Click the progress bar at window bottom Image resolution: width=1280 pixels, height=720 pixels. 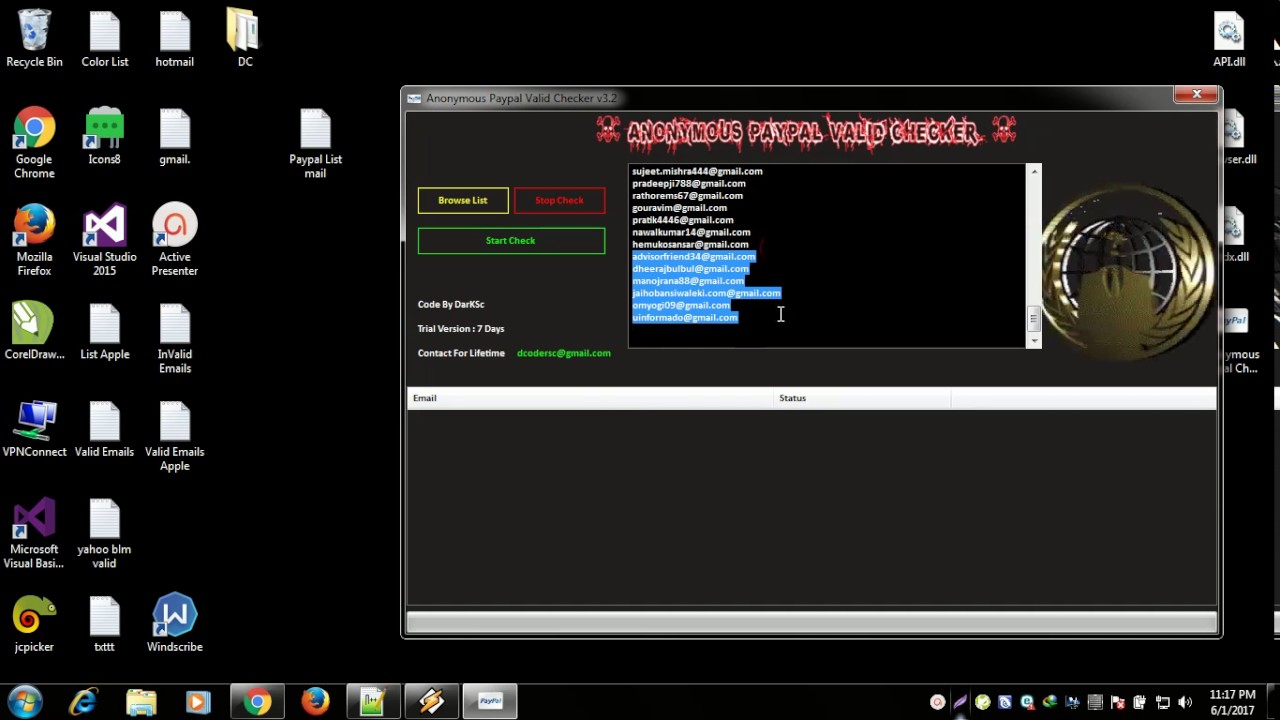click(811, 623)
